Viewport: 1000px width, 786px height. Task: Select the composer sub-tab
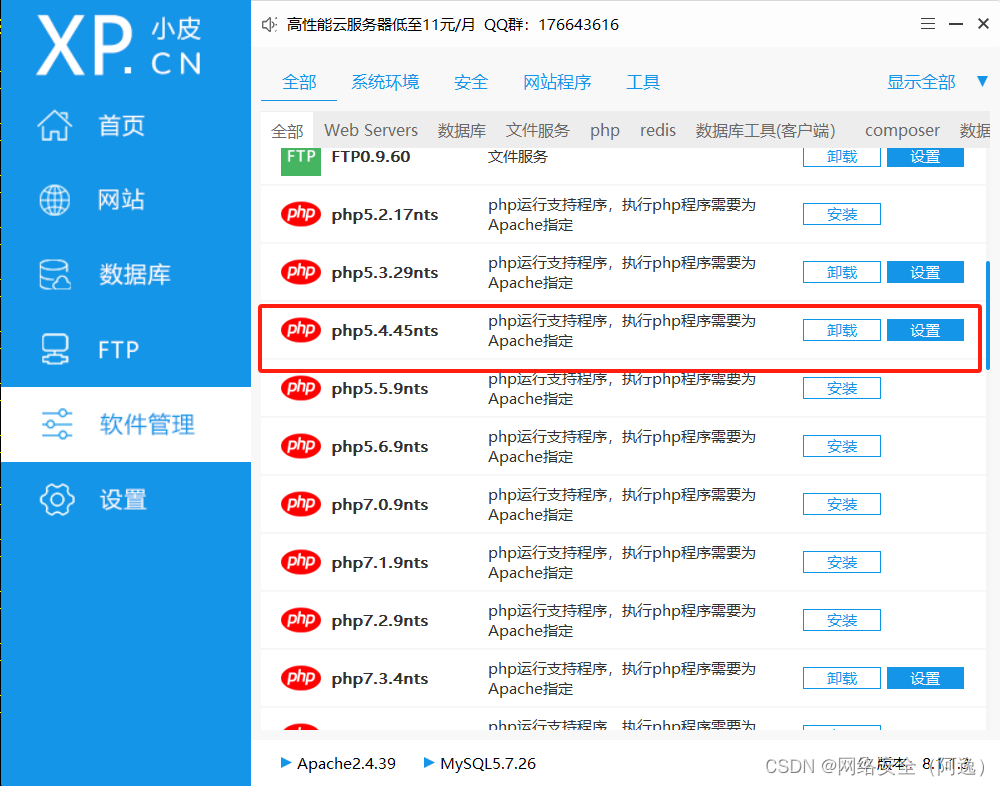click(902, 130)
